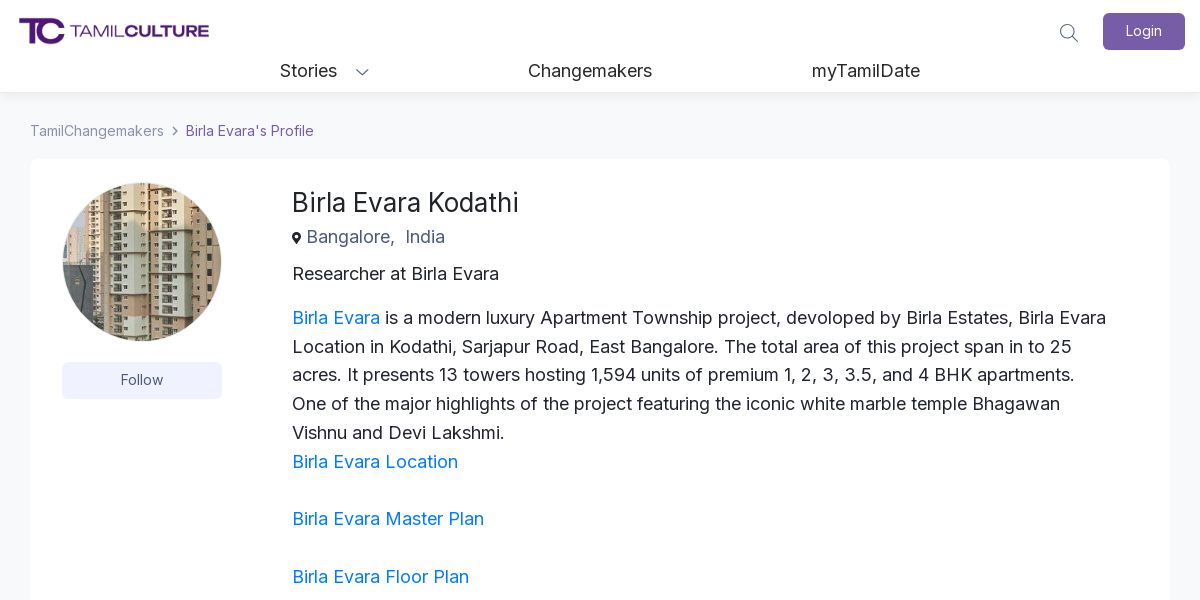The height and width of the screenshot is (600, 1200).
Task: Click the location pin icon near Bangalore
Action: [296, 238]
